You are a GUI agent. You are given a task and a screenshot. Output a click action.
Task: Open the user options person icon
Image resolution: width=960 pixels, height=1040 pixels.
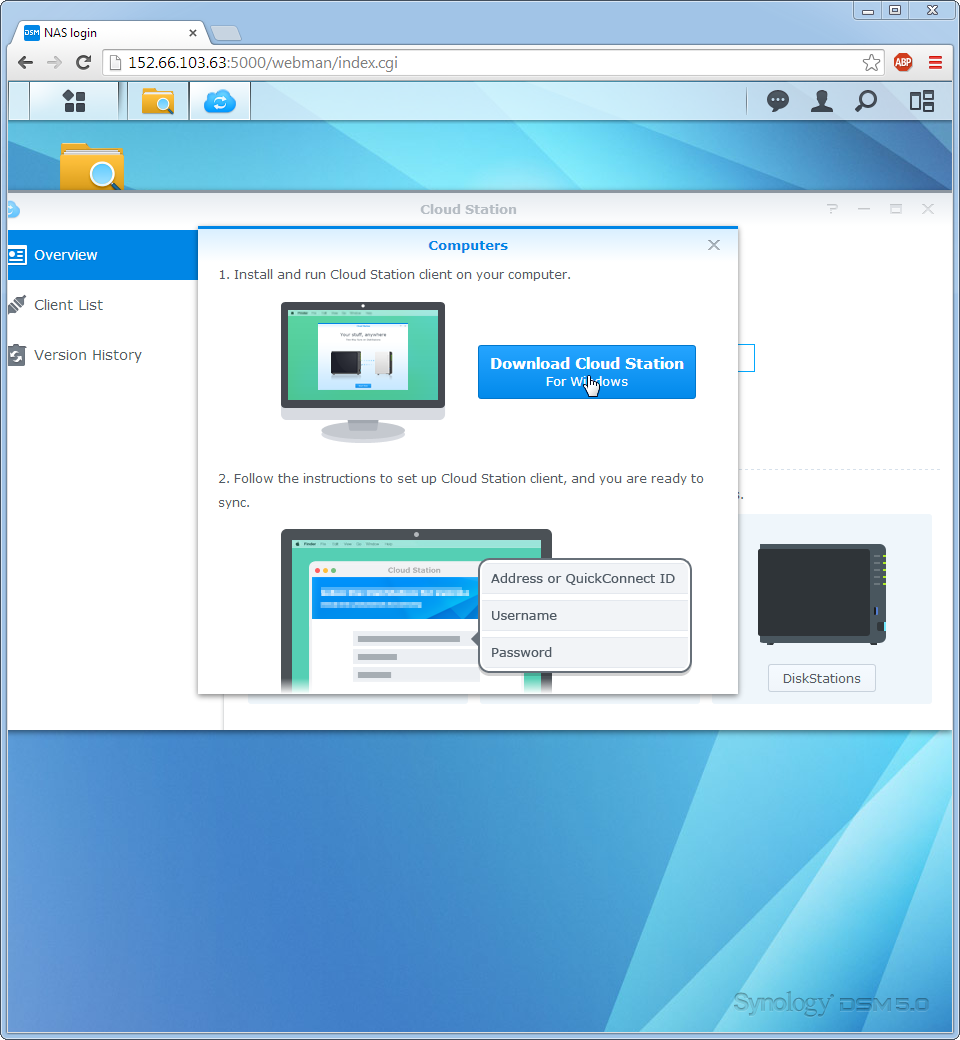[822, 101]
